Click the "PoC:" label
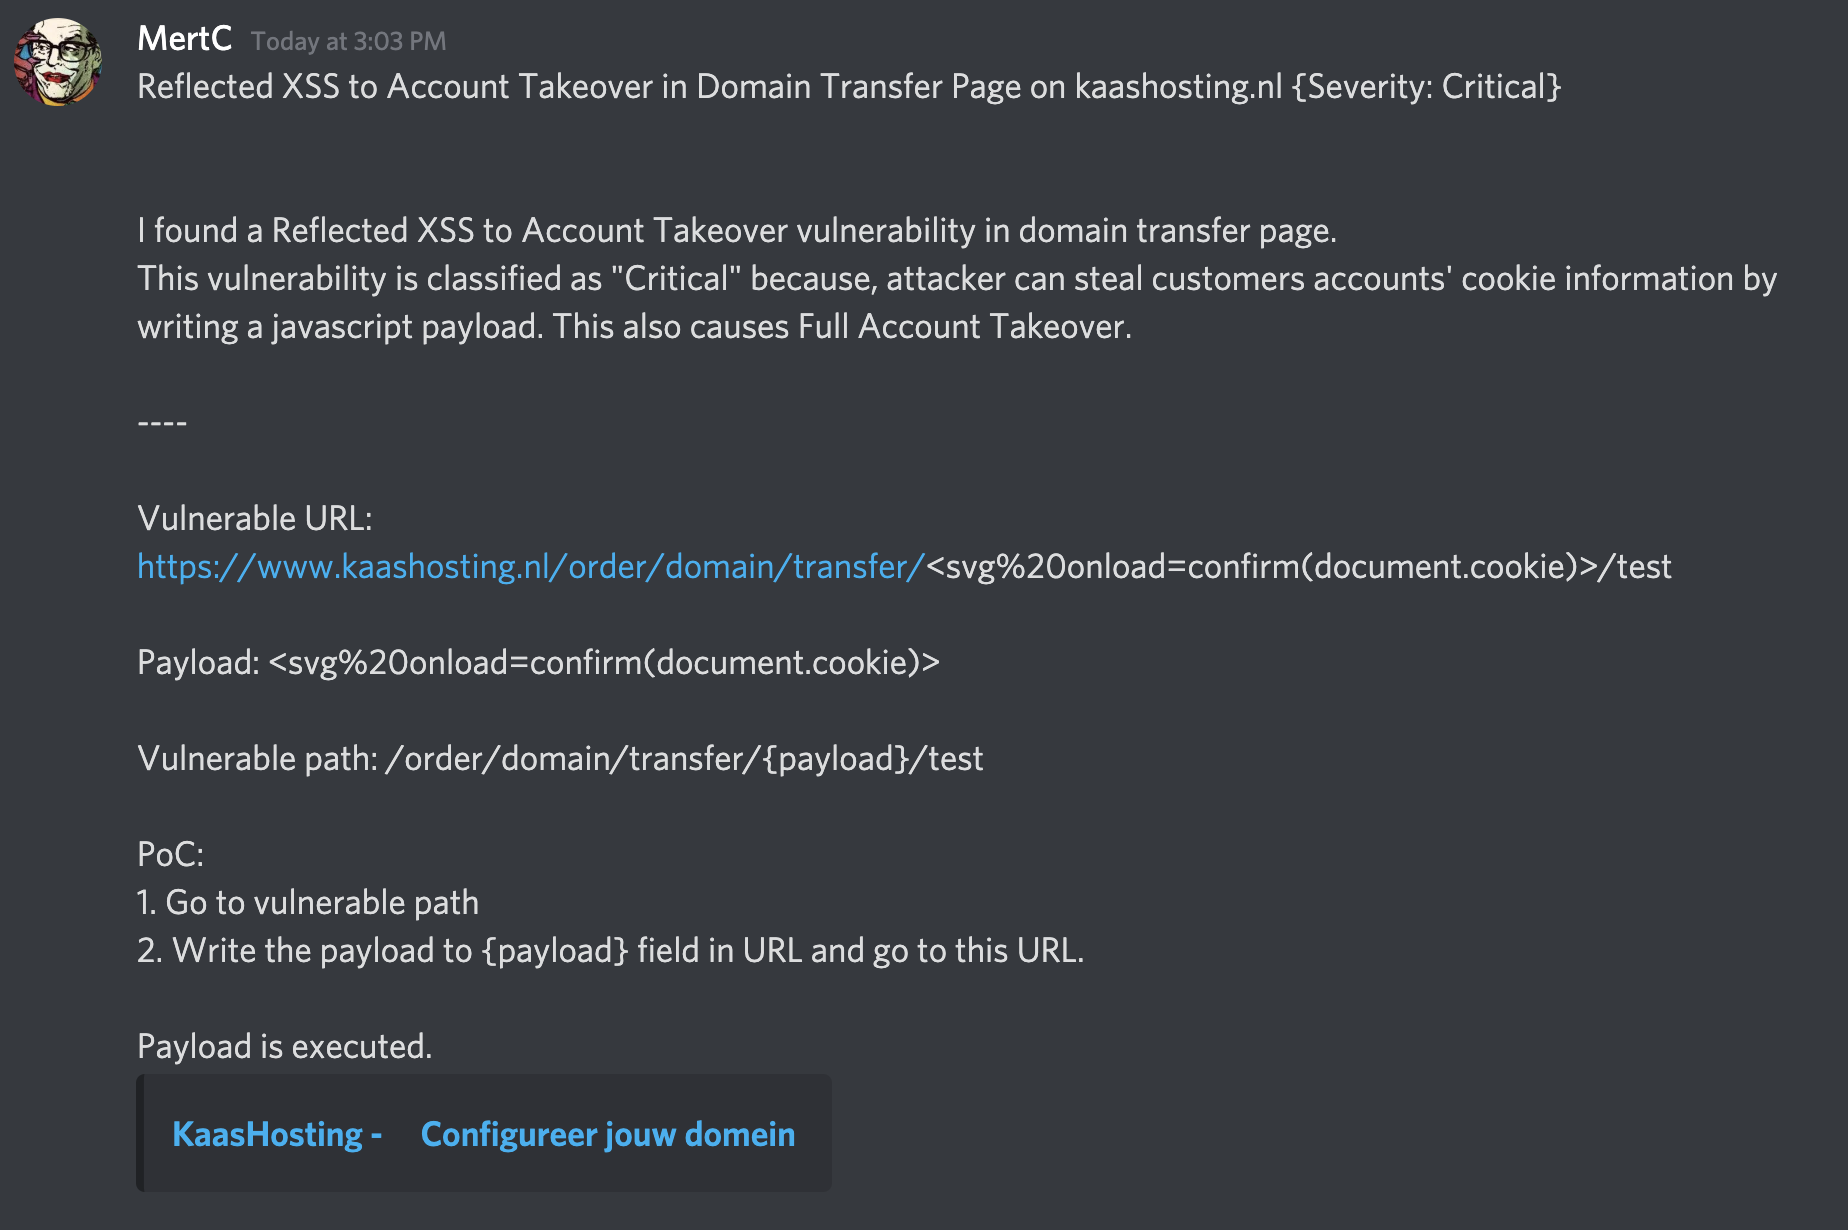The image size is (1848, 1230). (170, 855)
